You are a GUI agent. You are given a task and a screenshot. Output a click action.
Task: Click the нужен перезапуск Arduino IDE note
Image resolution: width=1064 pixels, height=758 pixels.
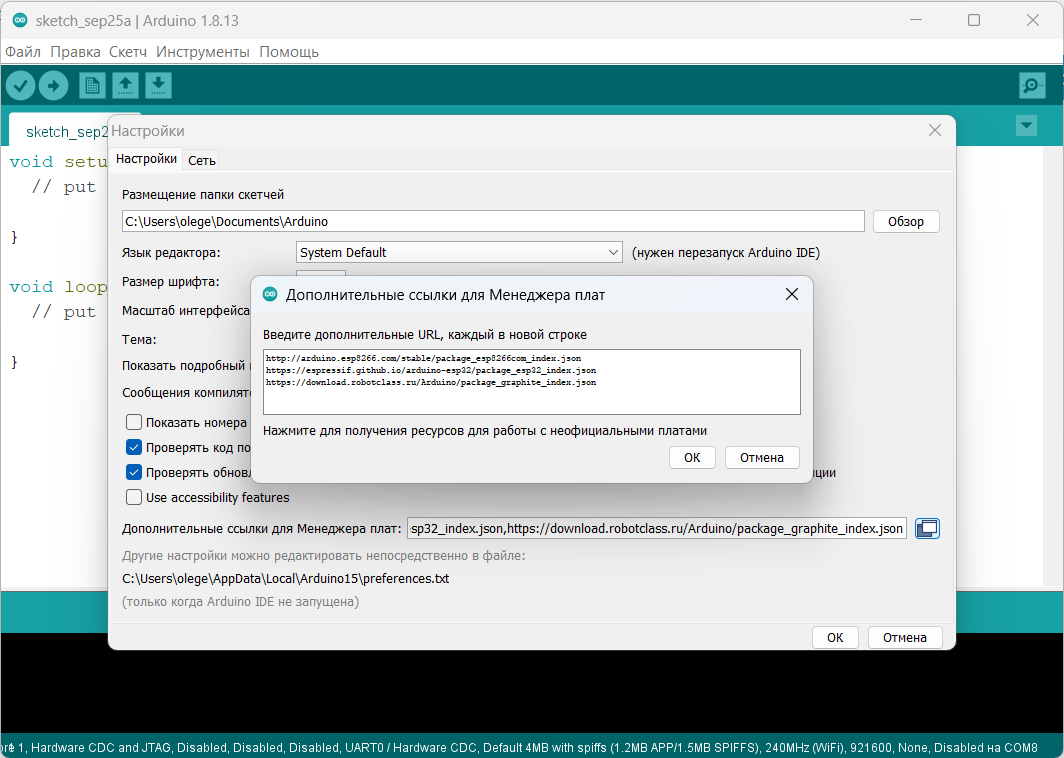pyautogui.click(x=725, y=252)
